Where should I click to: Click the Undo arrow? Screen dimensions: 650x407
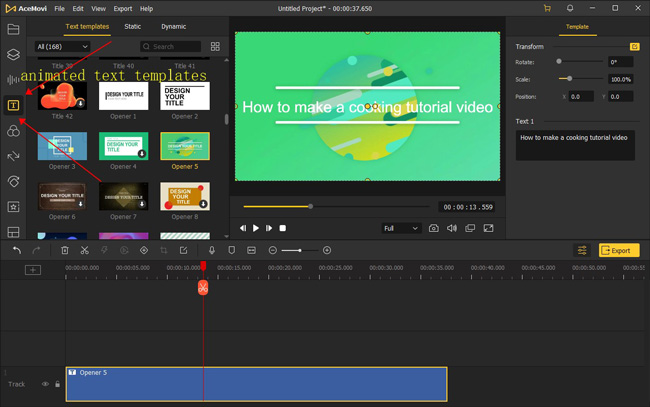coord(17,250)
